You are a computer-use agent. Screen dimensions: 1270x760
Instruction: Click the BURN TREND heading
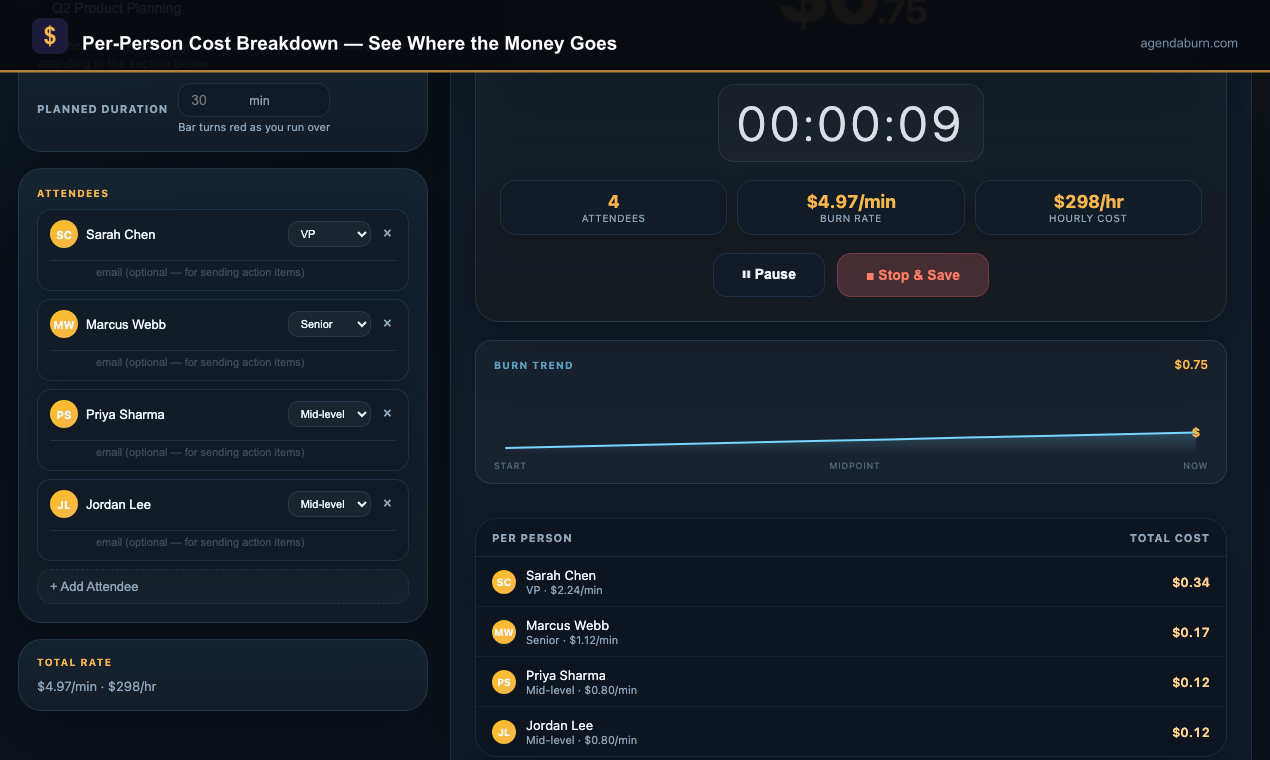[x=534, y=366]
